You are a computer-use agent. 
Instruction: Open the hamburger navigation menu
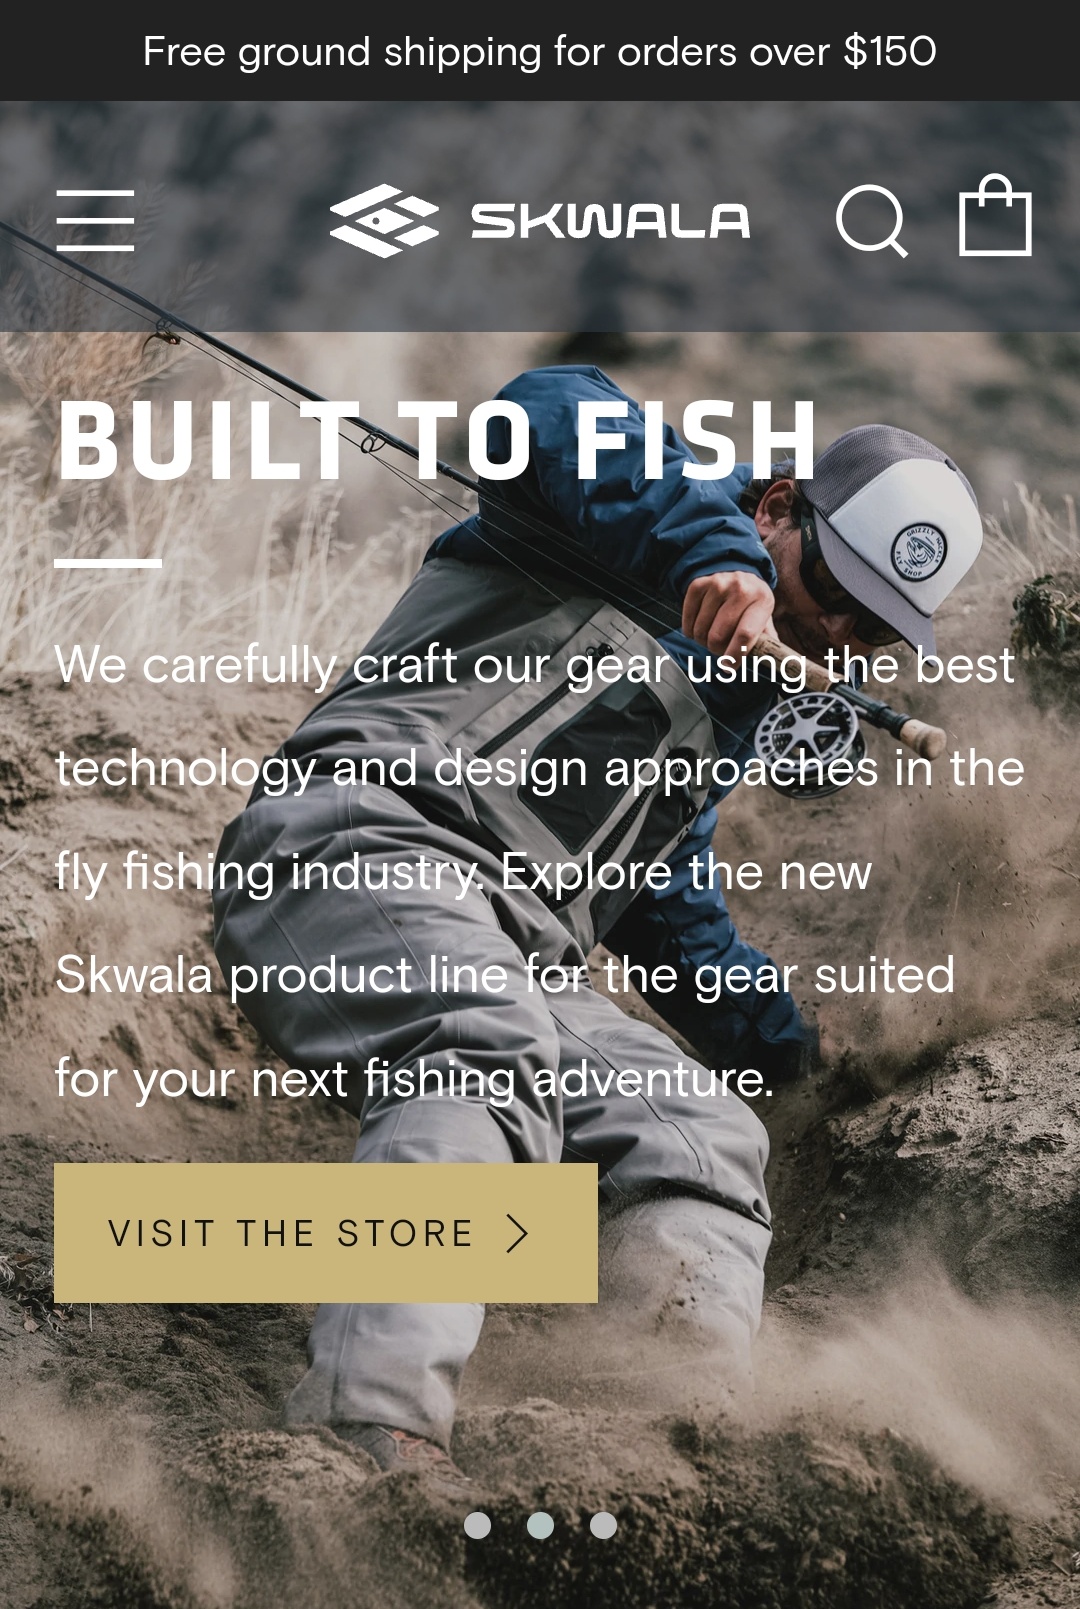tap(95, 220)
